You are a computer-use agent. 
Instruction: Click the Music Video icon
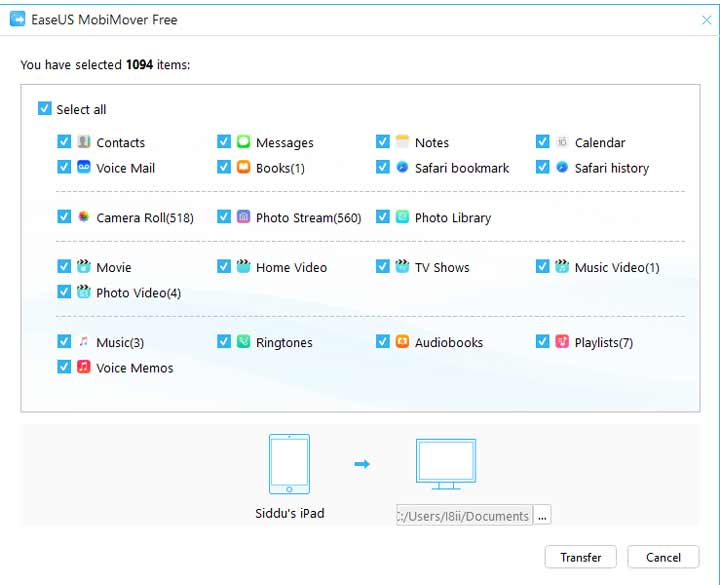(x=562, y=266)
